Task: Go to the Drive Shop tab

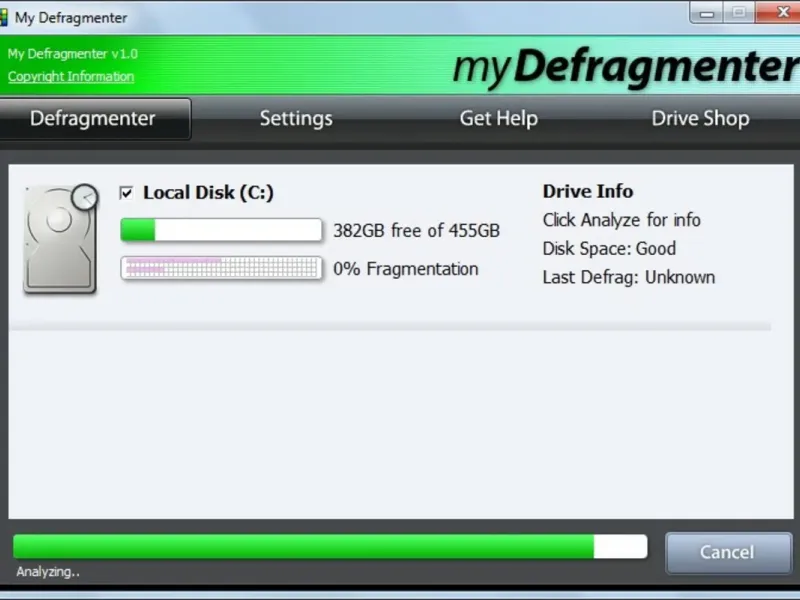Action: (x=701, y=118)
